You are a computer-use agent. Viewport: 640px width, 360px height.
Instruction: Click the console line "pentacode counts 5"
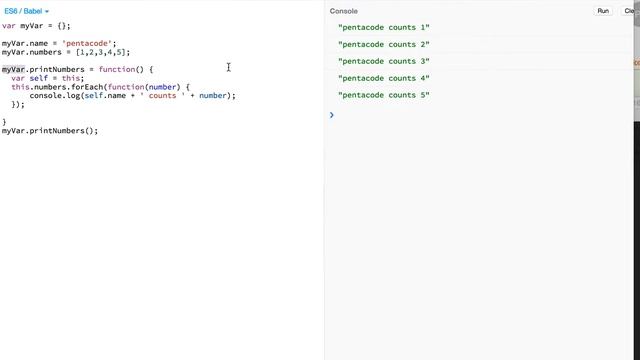click(x=384, y=95)
